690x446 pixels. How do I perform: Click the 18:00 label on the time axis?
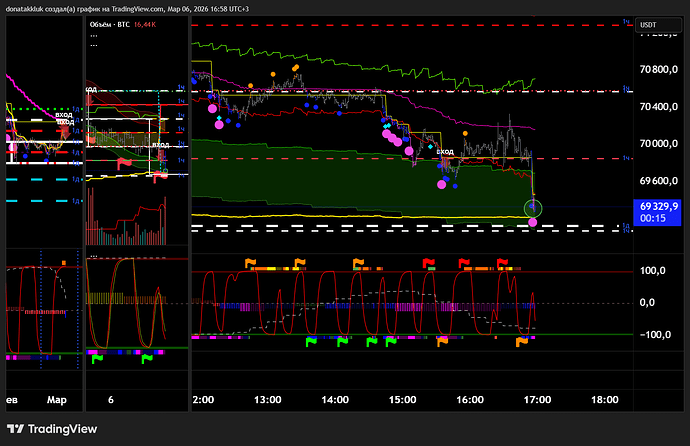point(605,399)
